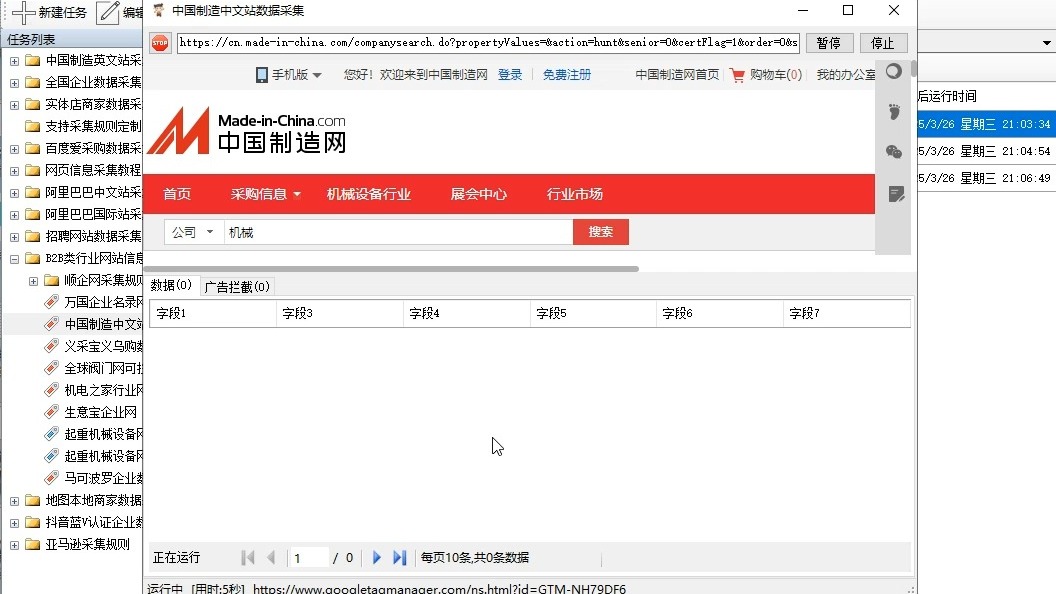1056x594 pixels.
Task: Click the red STOP icon beside URL
Action: 160,43
